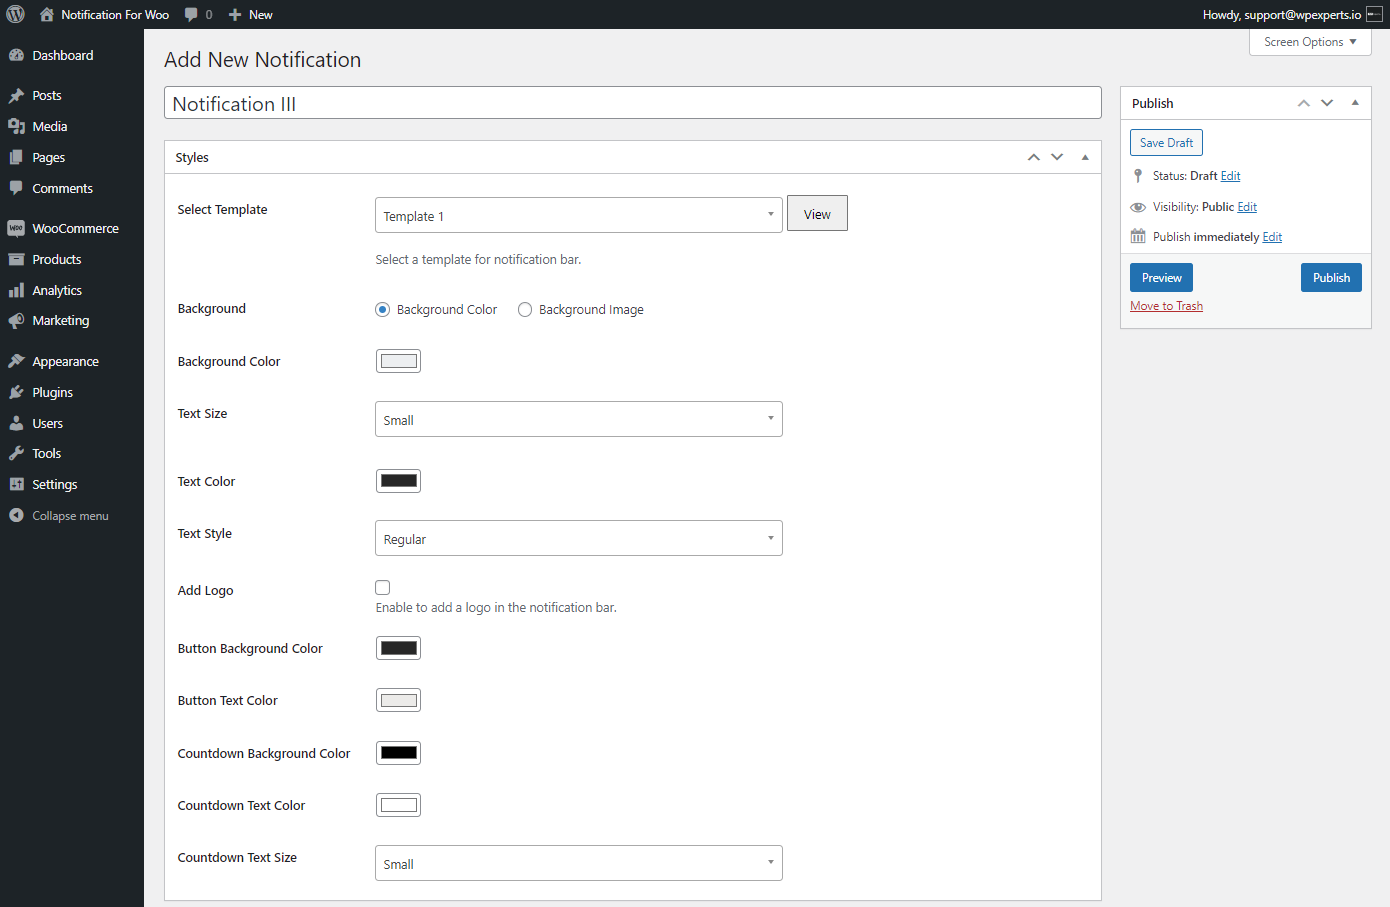Open the Countdown Text Size dropdown

579,863
